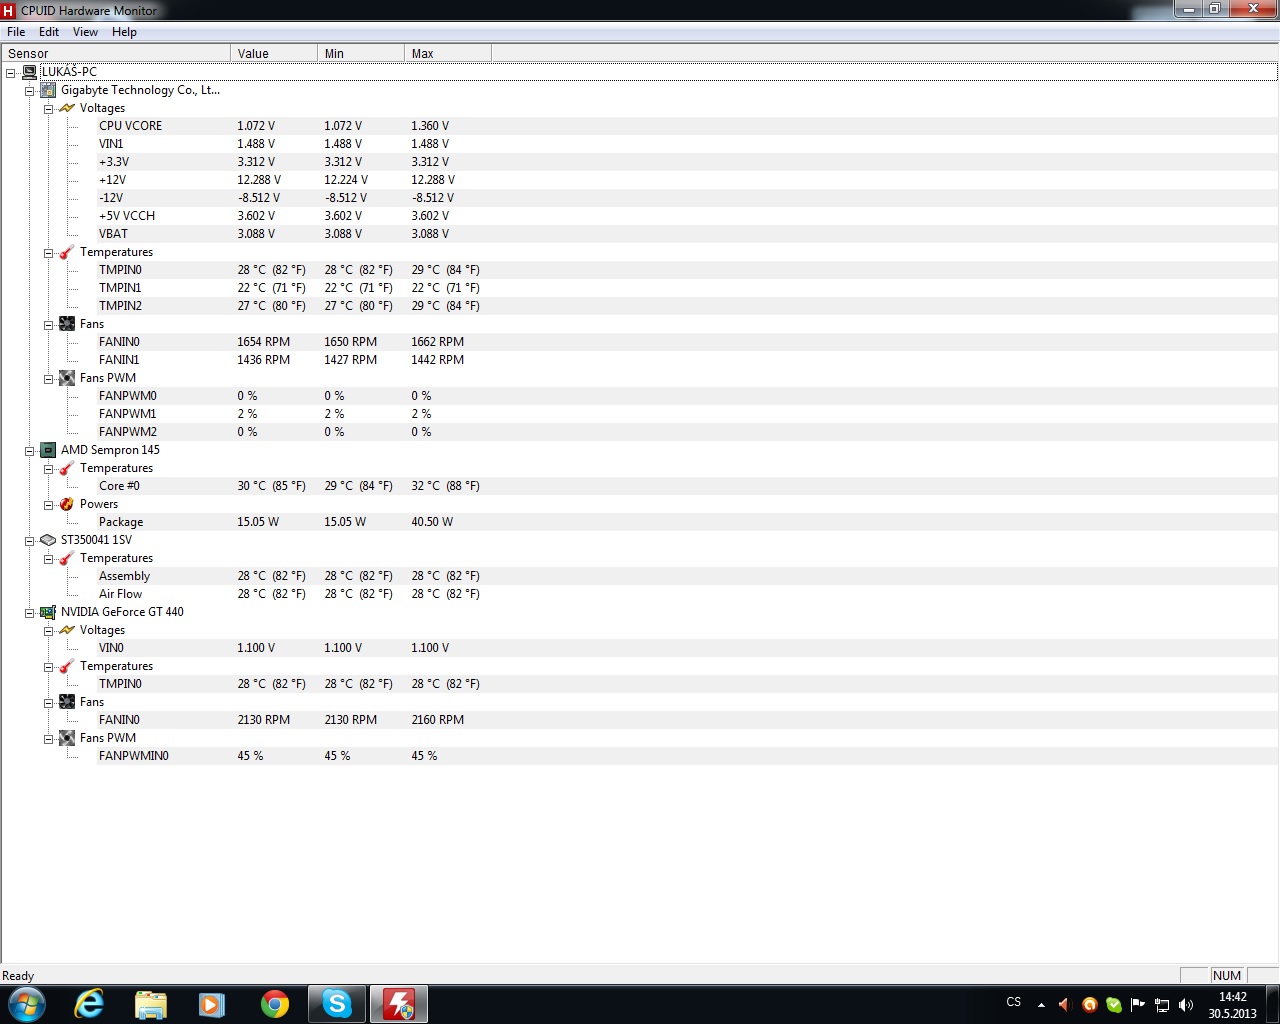Collapse the ST350041 1SV node

click(29, 540)
